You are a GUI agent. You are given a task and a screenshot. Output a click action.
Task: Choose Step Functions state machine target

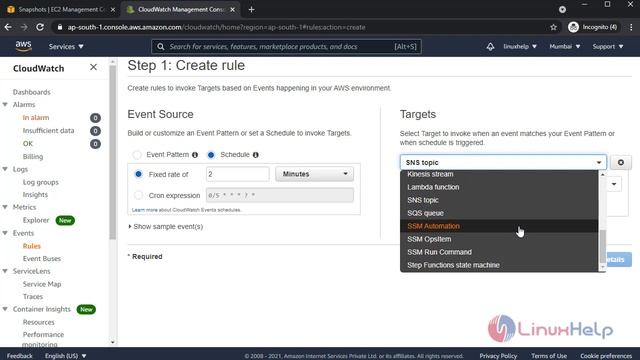499,265
